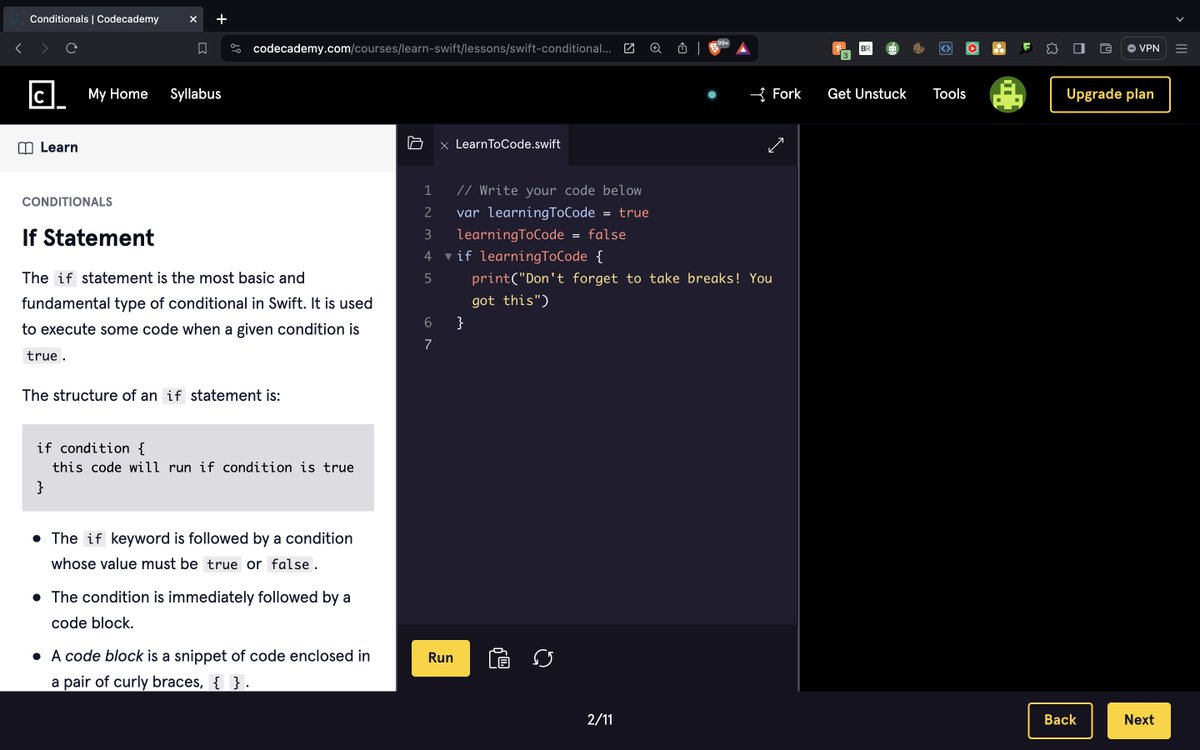
Task: Open the browser tab list dropdown chevron
Action: (x=1178, y=18)
